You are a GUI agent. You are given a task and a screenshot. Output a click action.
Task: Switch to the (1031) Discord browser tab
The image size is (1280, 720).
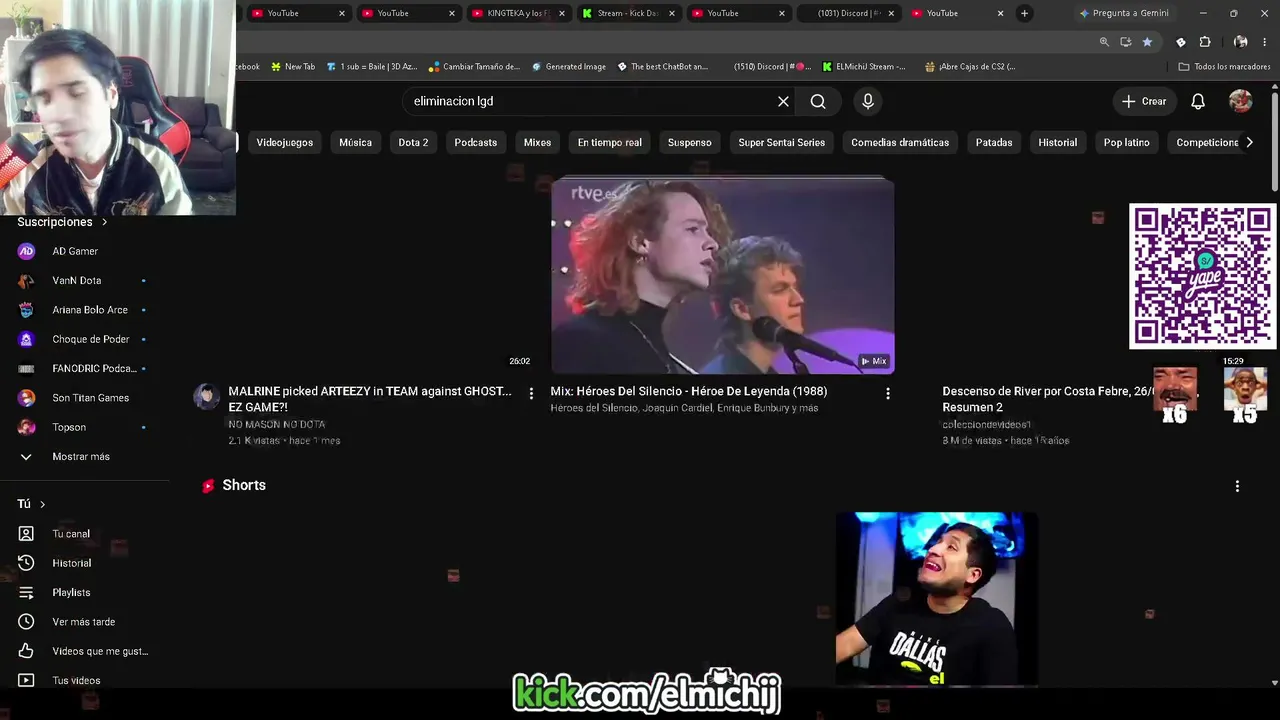846,13
